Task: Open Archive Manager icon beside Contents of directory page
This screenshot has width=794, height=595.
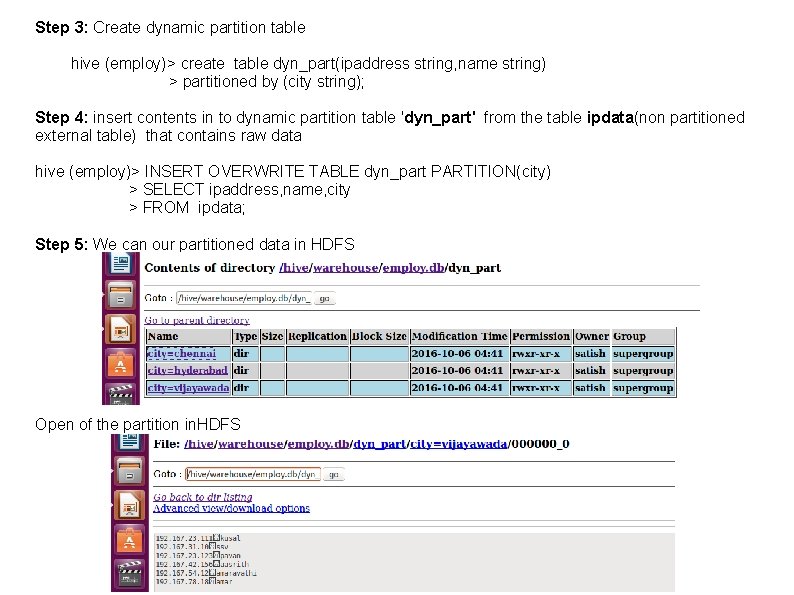Action: click(121, 295)
